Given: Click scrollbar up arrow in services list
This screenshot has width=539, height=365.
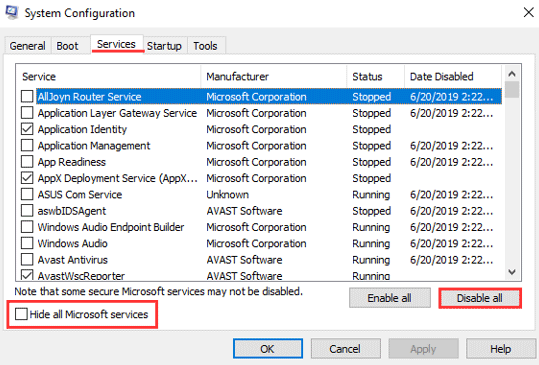Looking at the screenshot, I should (x=512, y=74).
